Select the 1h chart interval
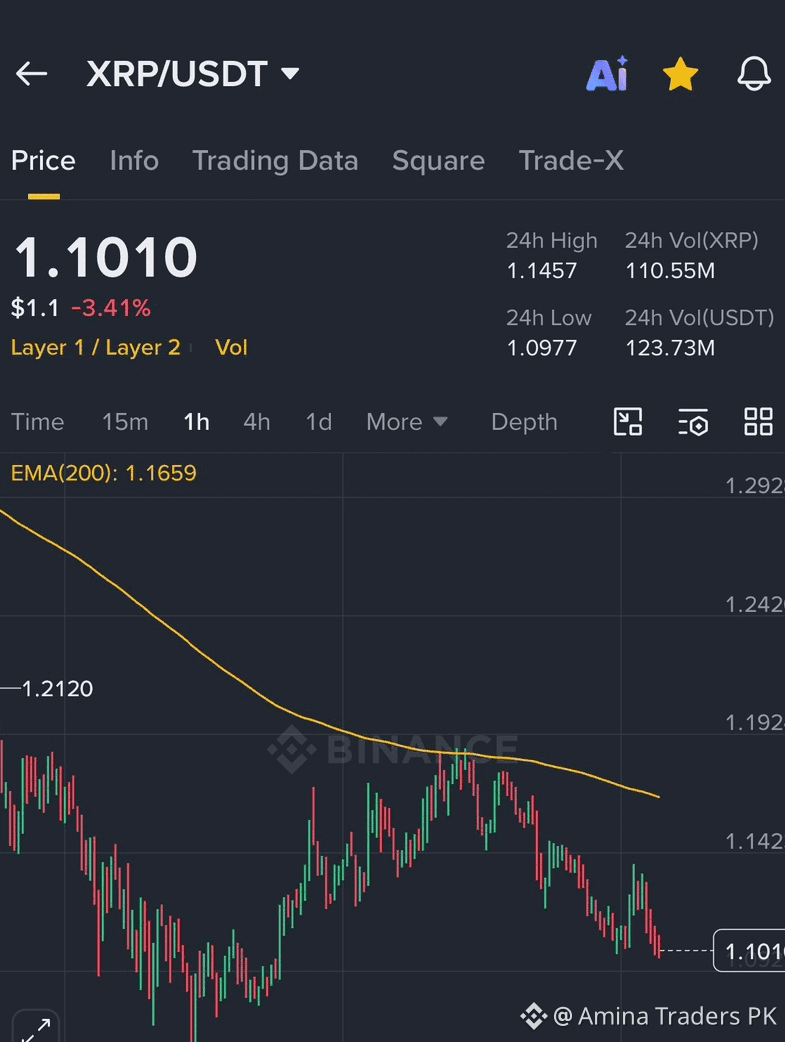This screenshot has width=785, height=1042. click(197, 422)
